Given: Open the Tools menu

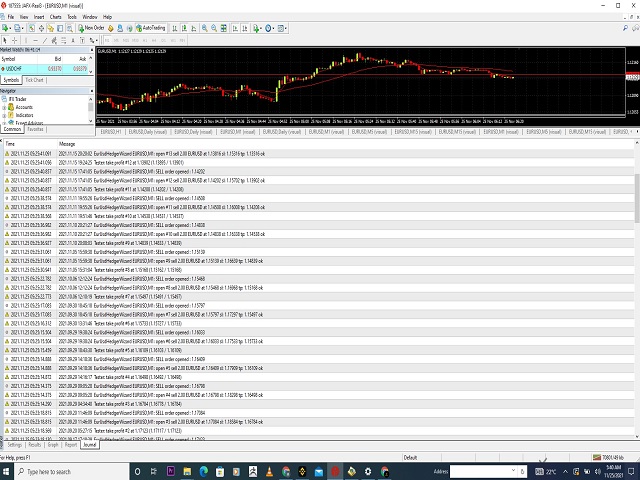Looking at the screenshot, I should [72, 17].
